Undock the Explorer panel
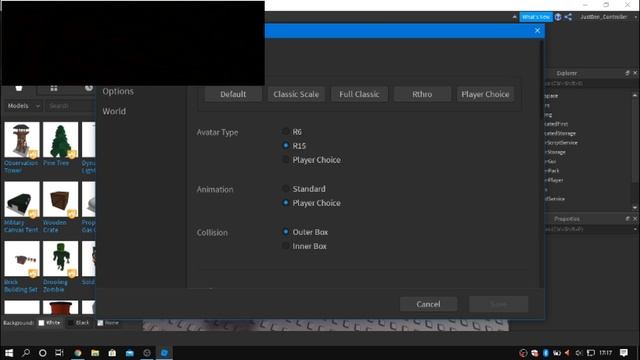Screen dimensions: 640x360 (x=627, y=73)
